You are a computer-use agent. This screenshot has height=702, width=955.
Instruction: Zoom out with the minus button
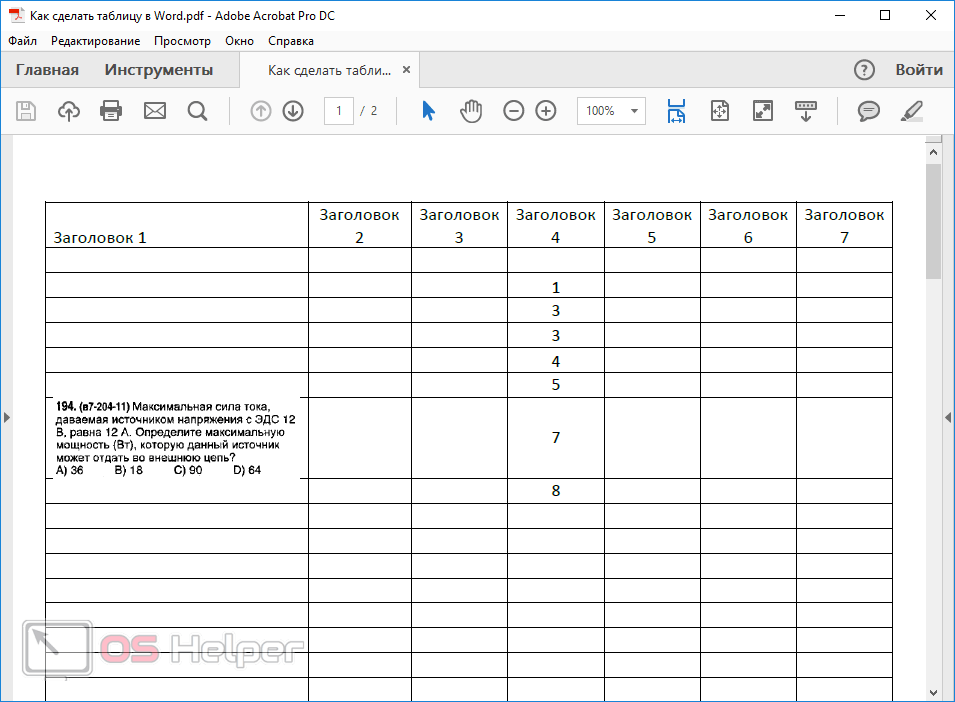[514, 111]
